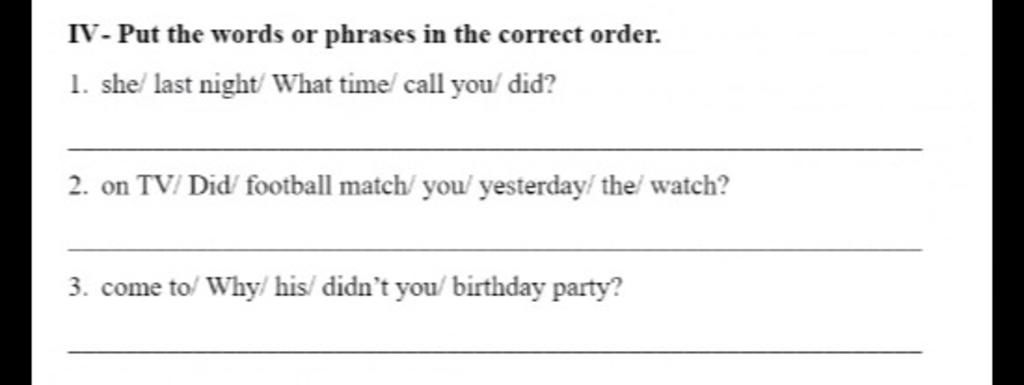This screenshot has height=385, width=1024.
Task: Click the word 'his' in question 3
Action: tap(289, 287)
